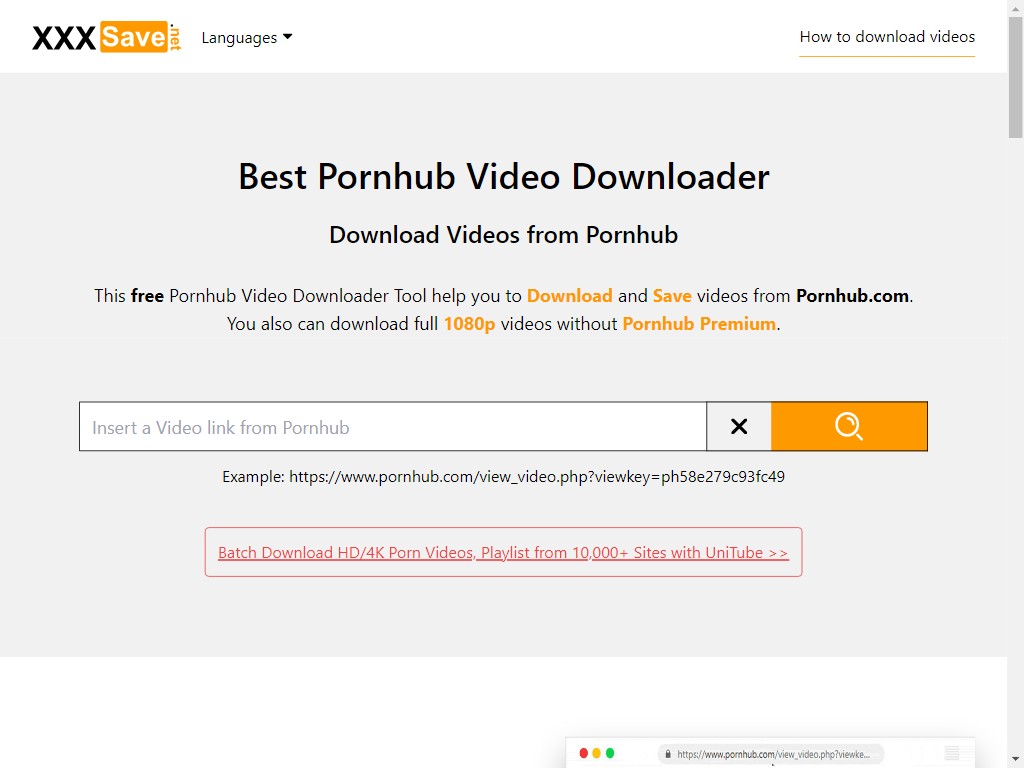Click the orange magnifier search button
Viewport: 1024px width, 768px height.
coord(849,427)
